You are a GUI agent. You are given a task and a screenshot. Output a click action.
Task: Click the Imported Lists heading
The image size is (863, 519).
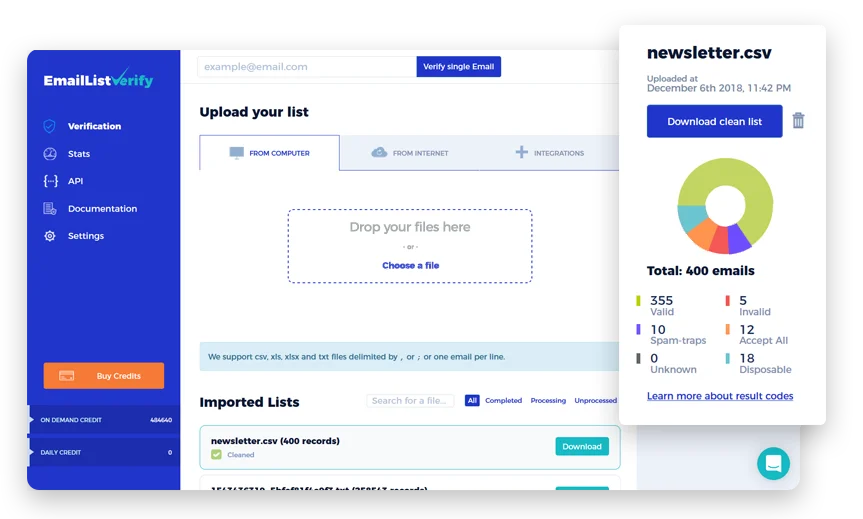click(249, 402)
